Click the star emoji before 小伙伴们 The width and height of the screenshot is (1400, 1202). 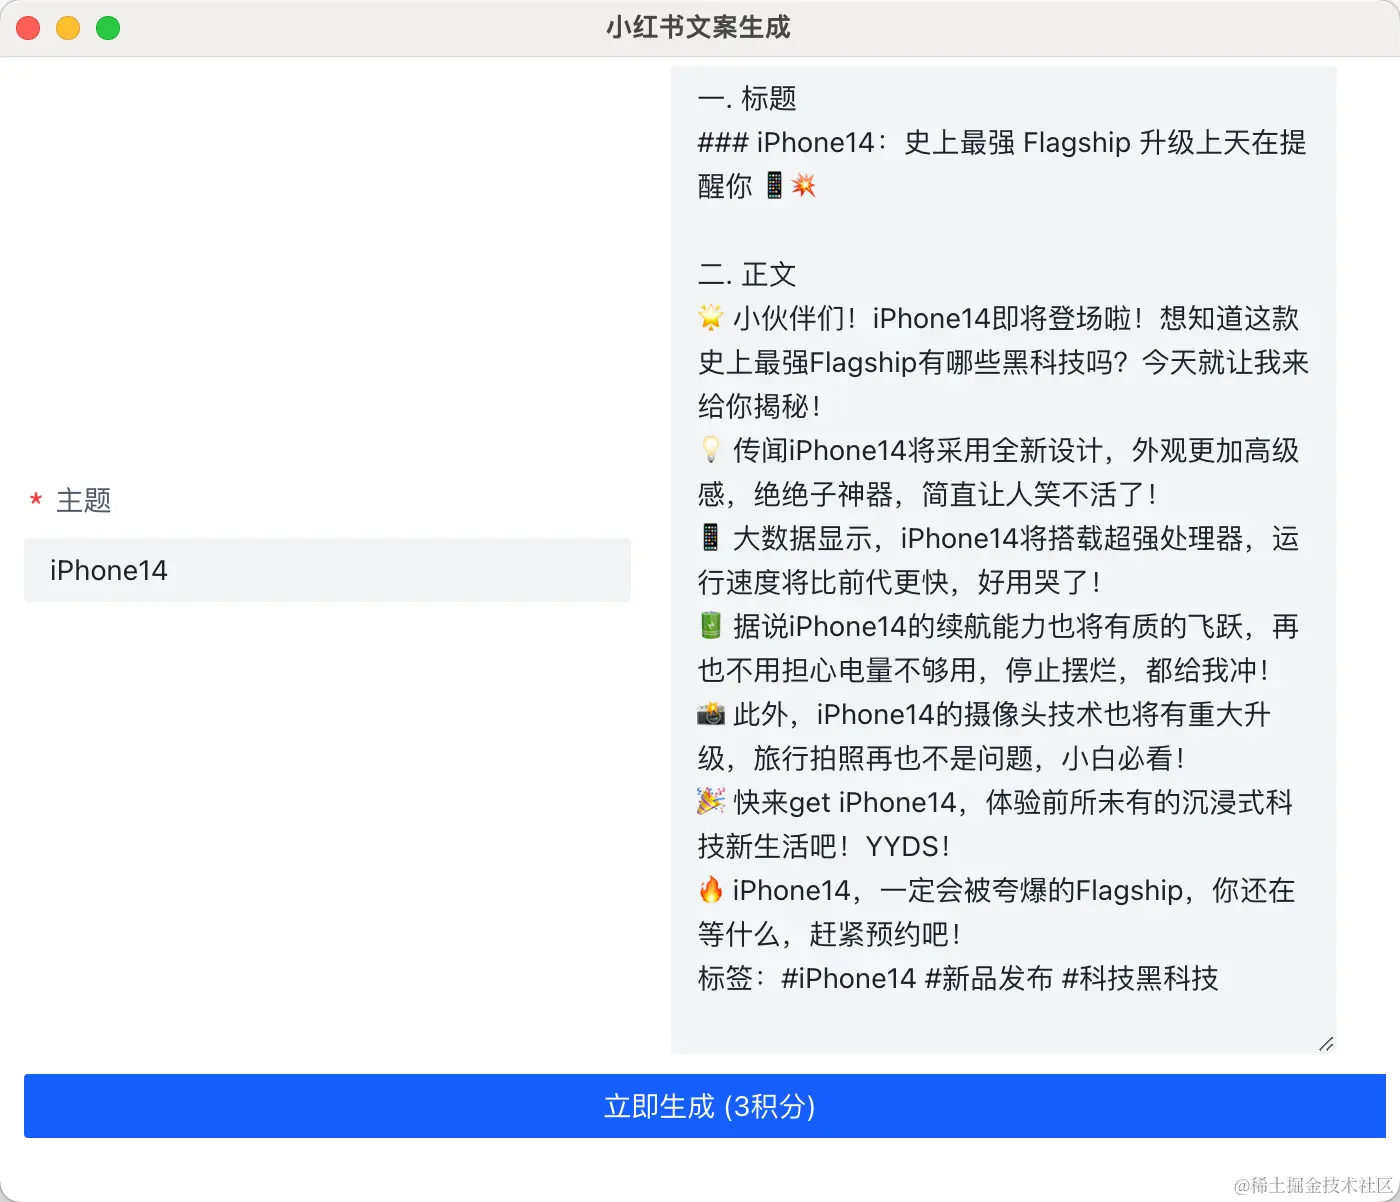(x=711, y=318)
